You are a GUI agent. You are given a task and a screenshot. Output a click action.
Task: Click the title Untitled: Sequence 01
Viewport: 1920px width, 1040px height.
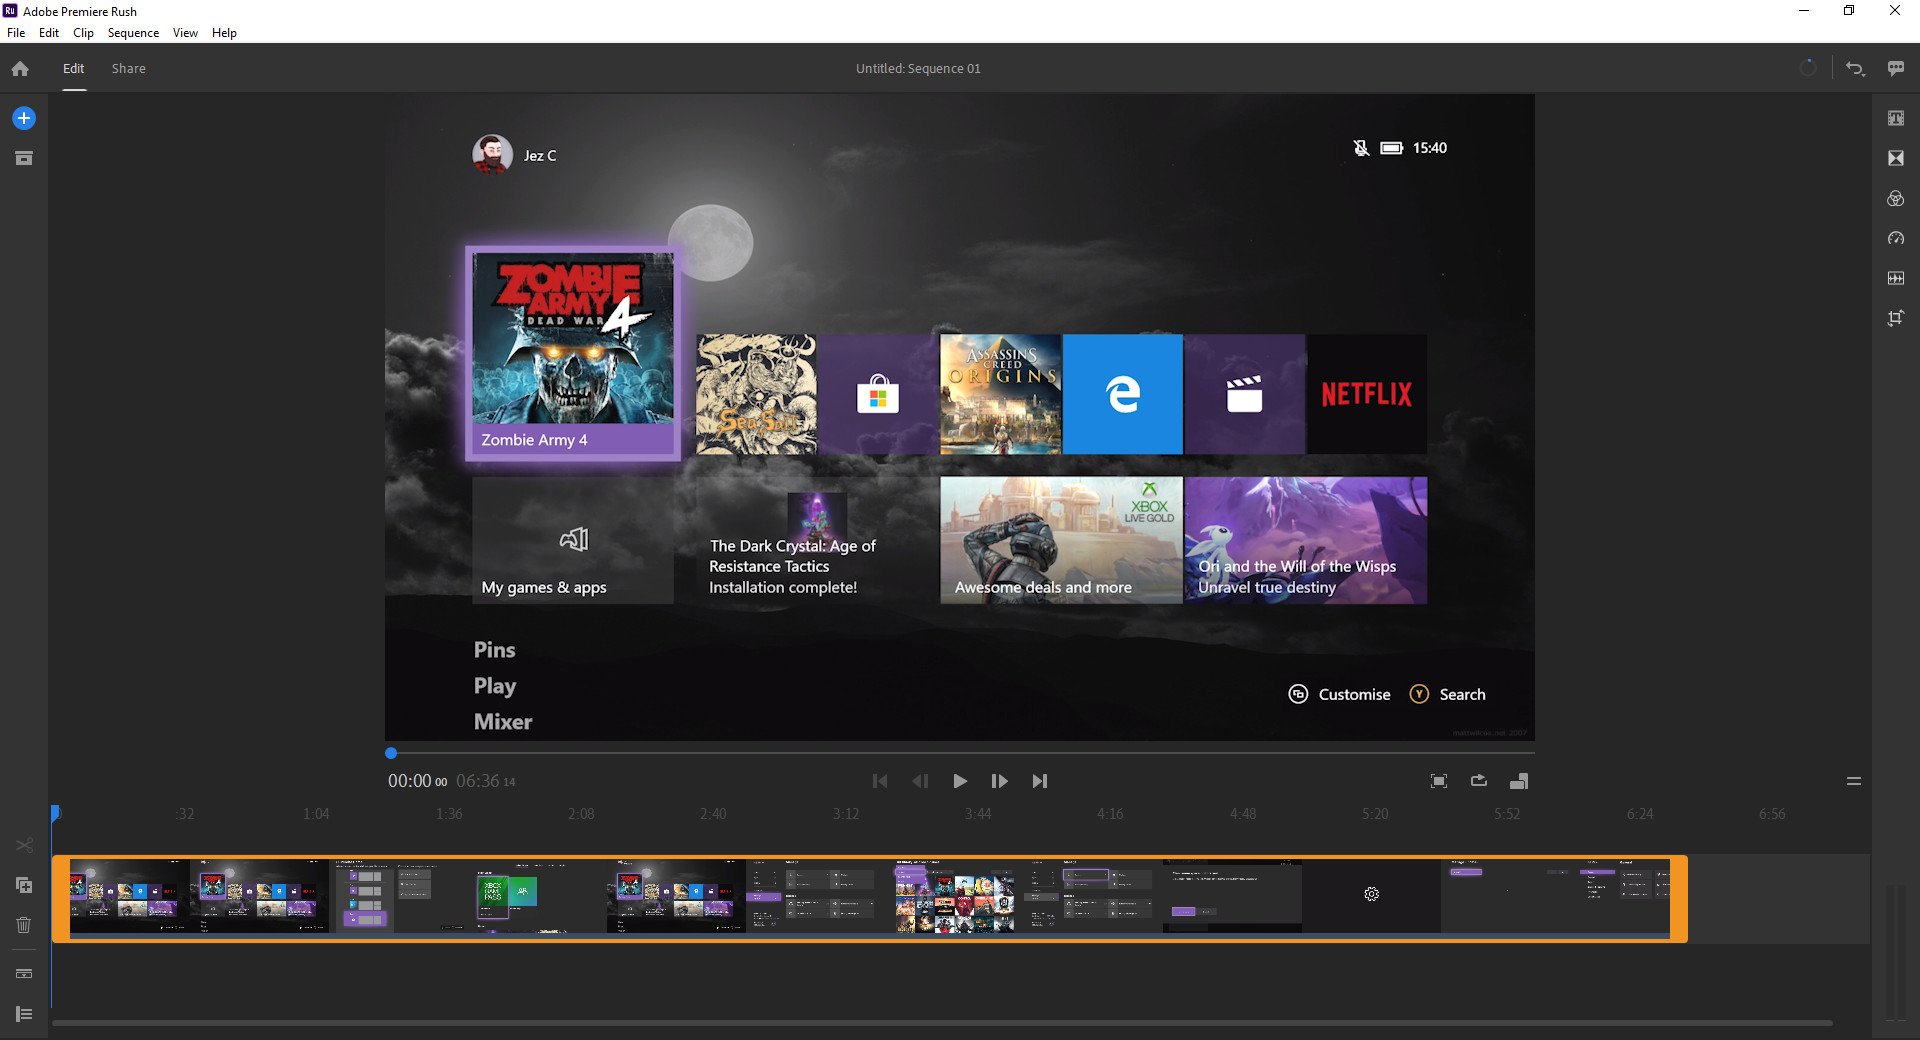tap(918, 69)
